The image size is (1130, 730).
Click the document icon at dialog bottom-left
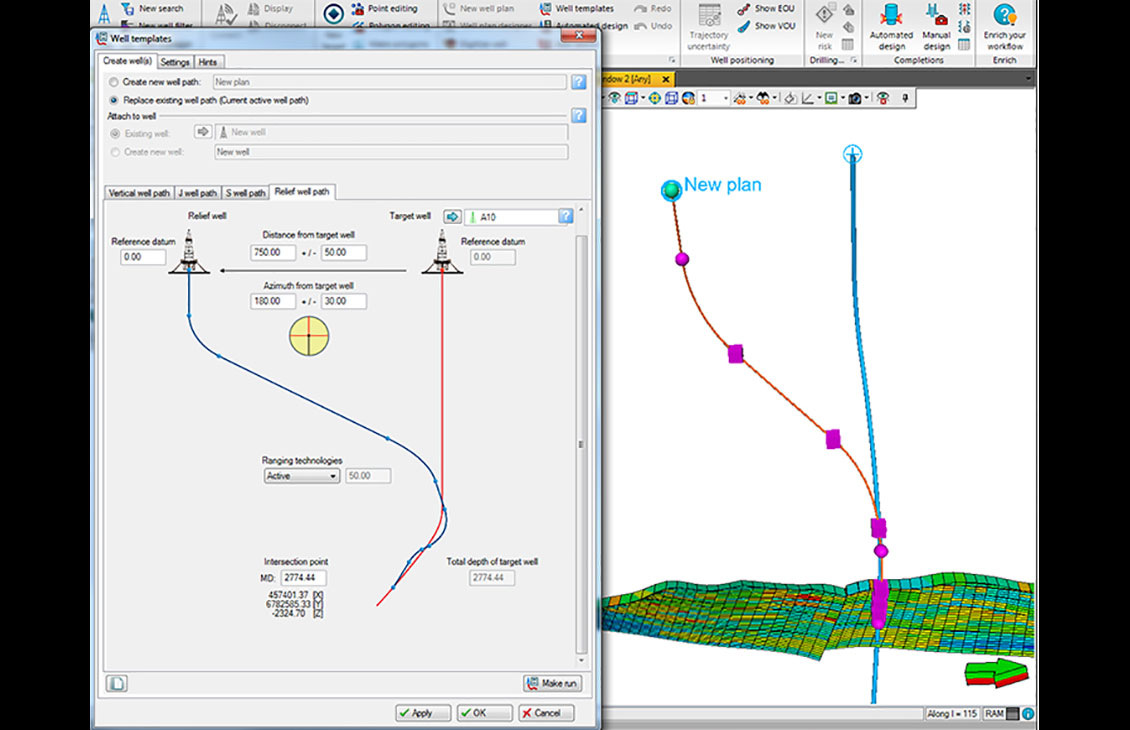(117, 683)
